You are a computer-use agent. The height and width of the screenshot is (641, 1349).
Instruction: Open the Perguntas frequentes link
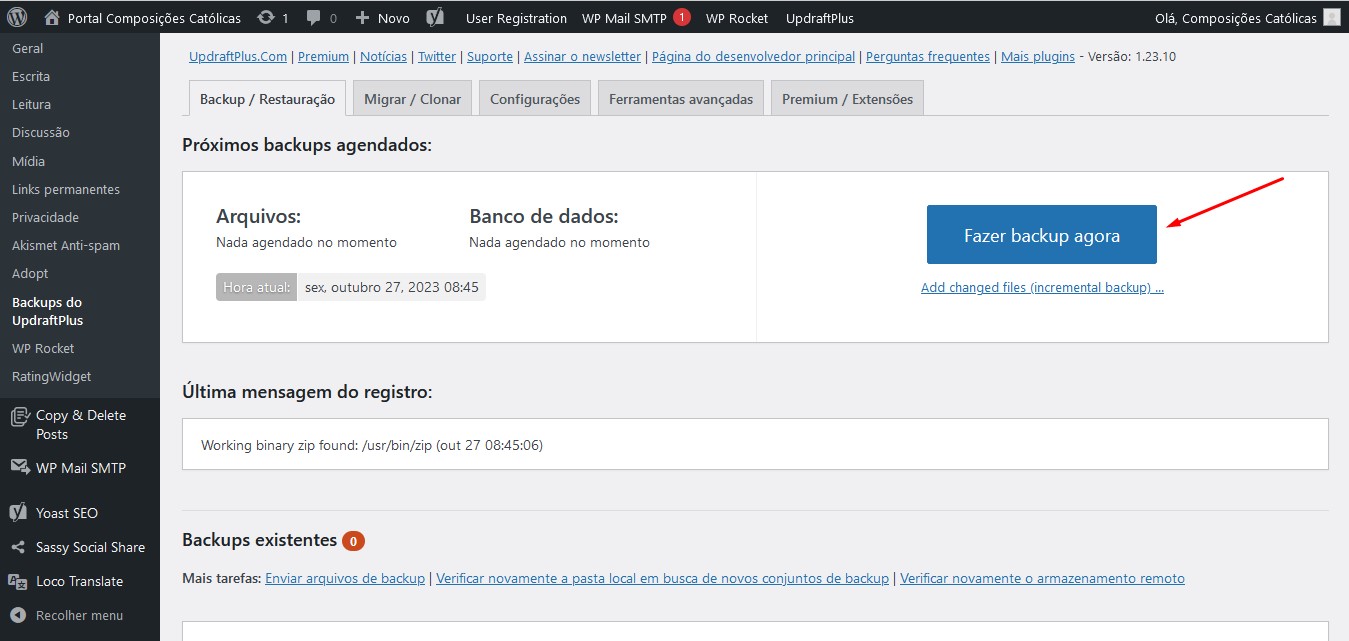pyautogui.click(x=928, y=57)
